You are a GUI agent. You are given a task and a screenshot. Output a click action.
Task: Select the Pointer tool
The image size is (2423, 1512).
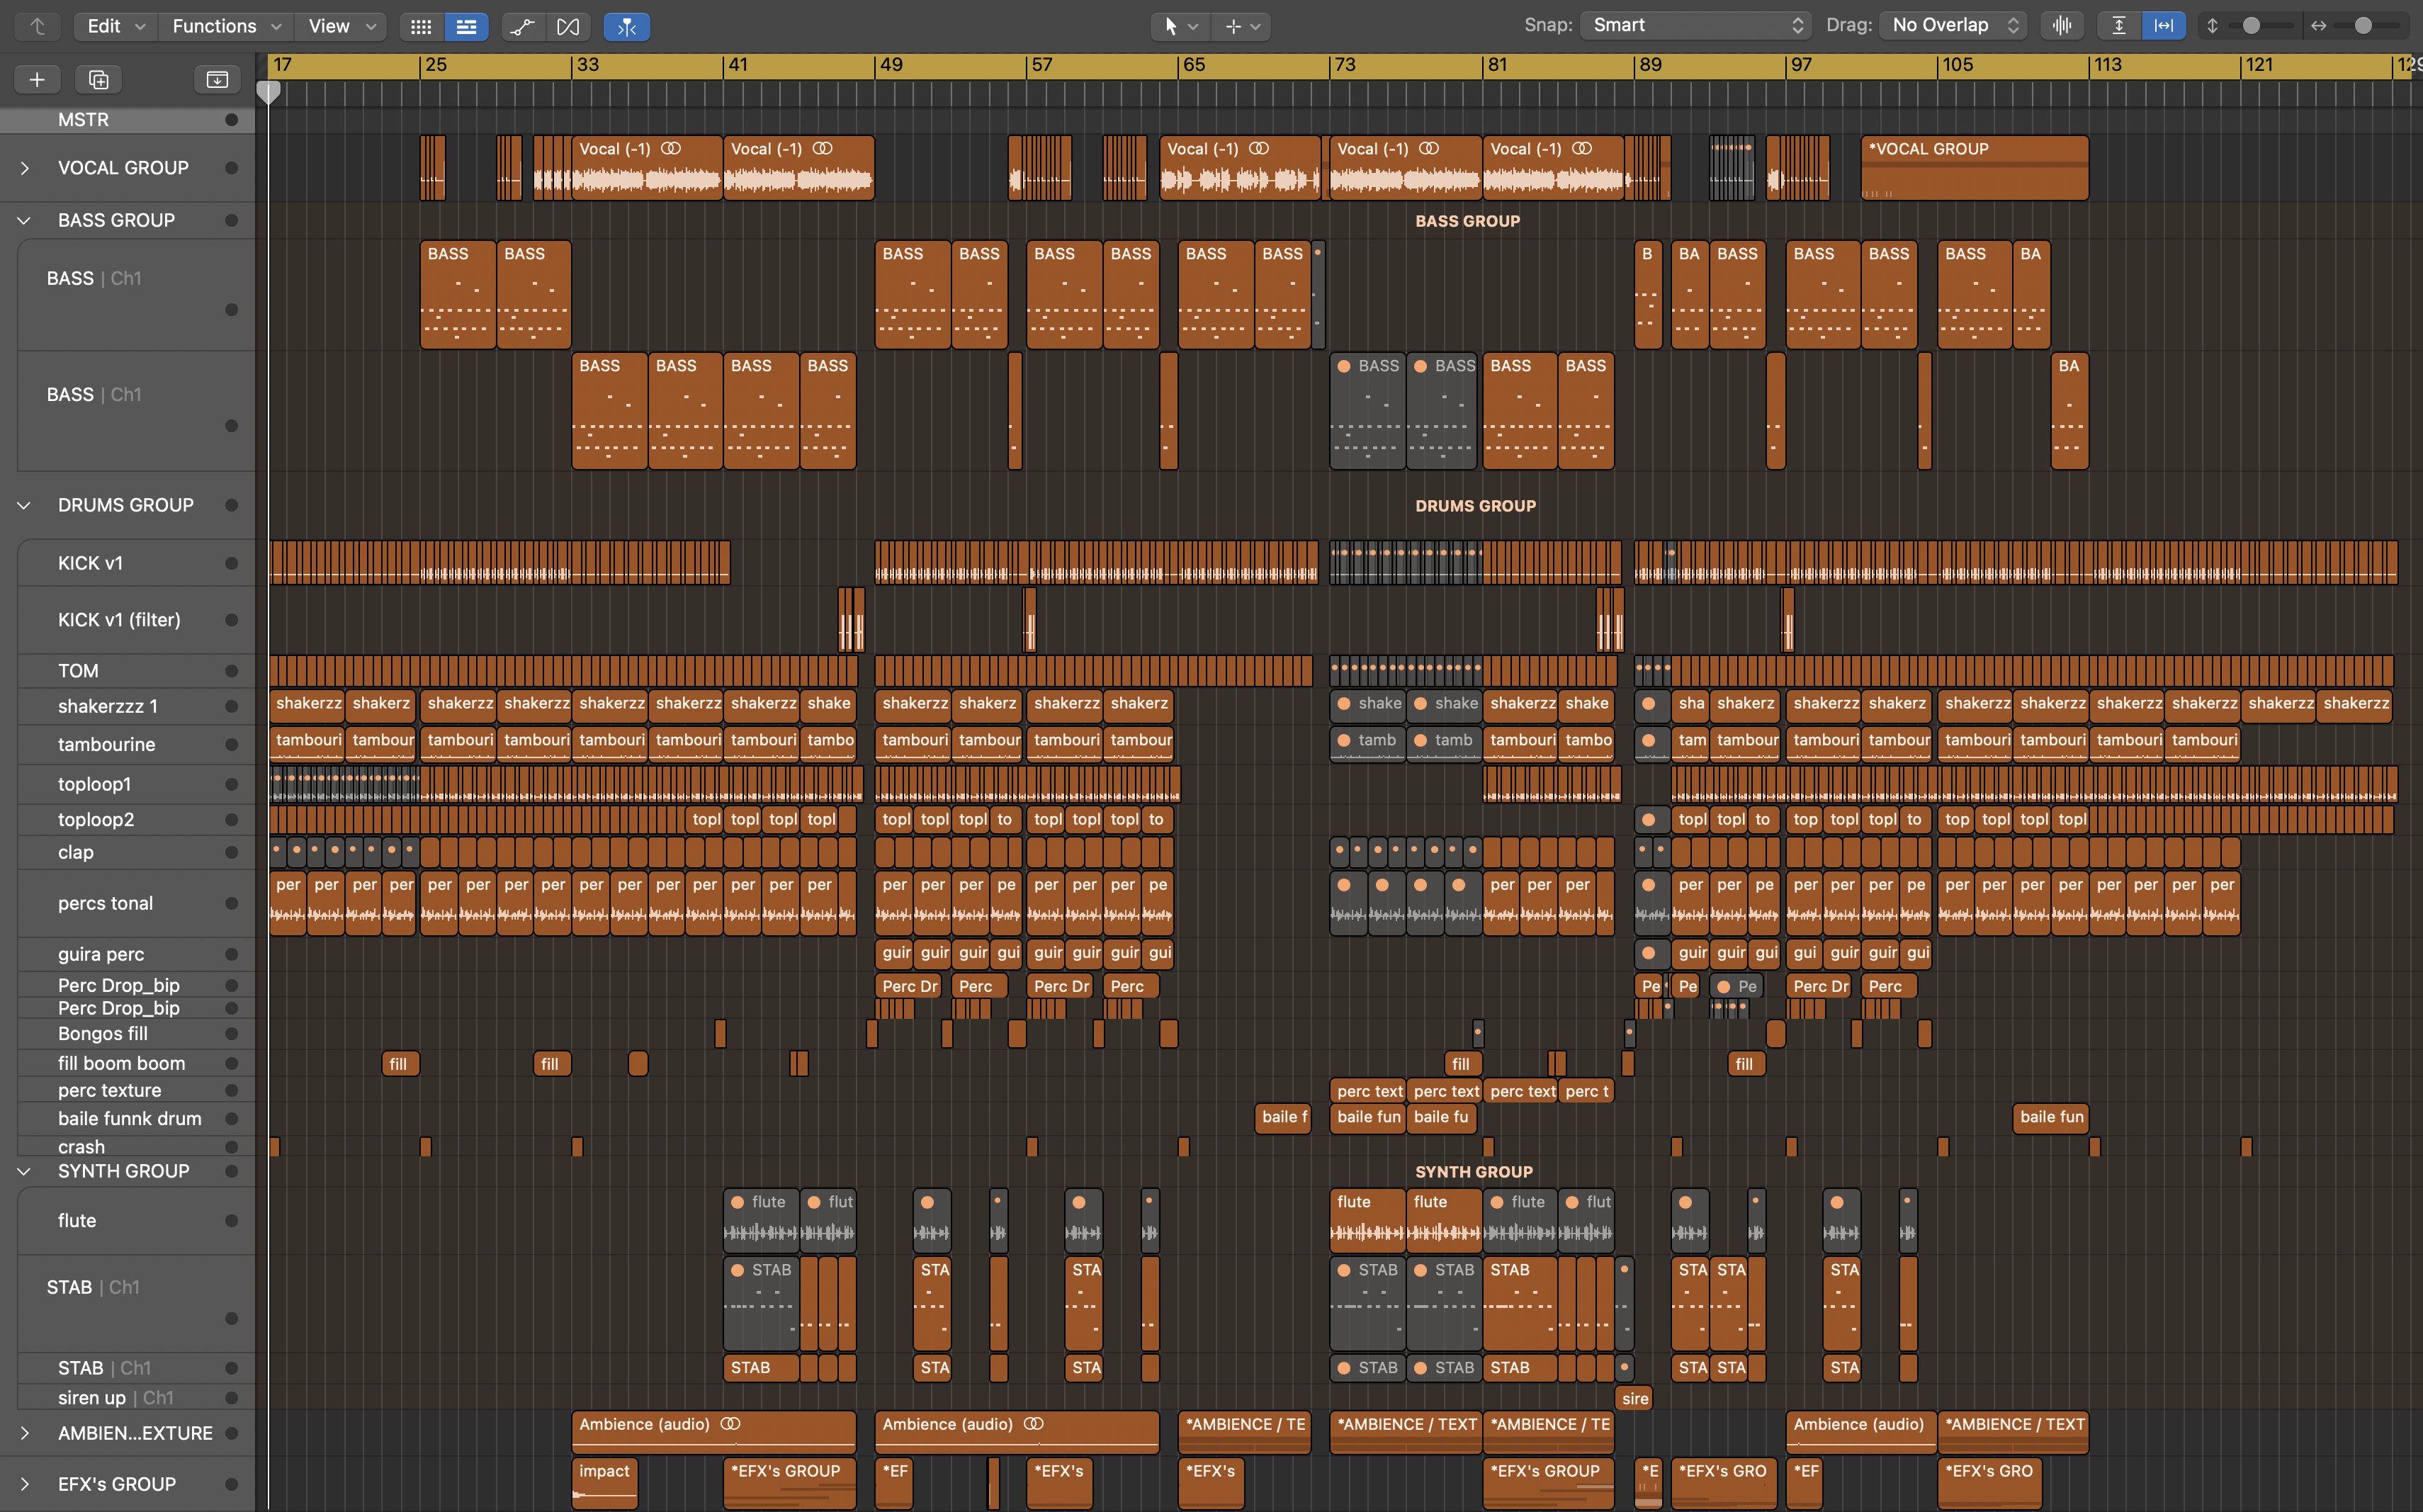tap(1170, 26)
